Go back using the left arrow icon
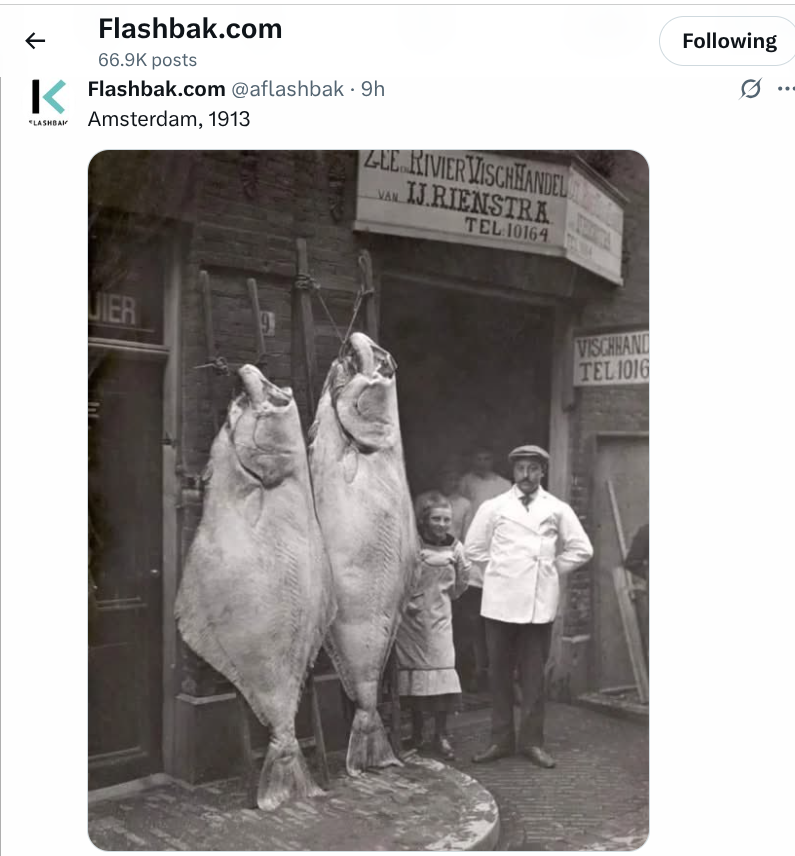 pyautogui.click(x=35, y=40)
